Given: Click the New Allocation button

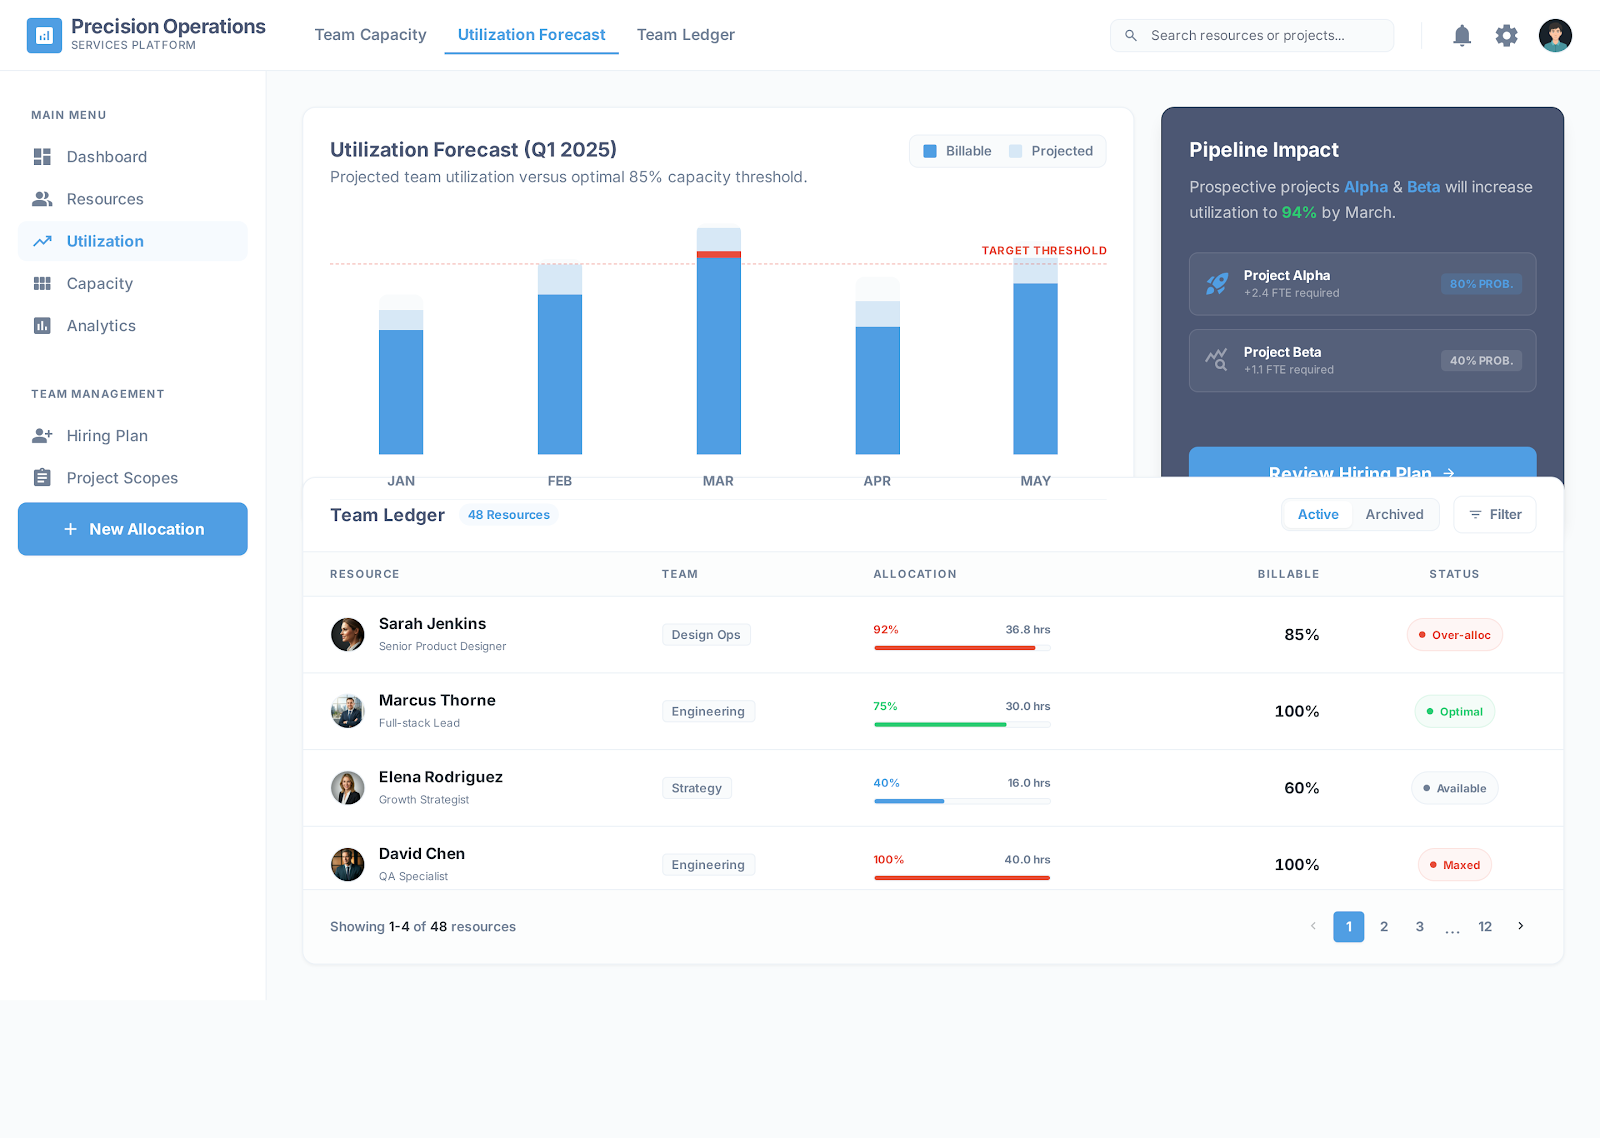Looking at the screenshot, I should [133, 529].
